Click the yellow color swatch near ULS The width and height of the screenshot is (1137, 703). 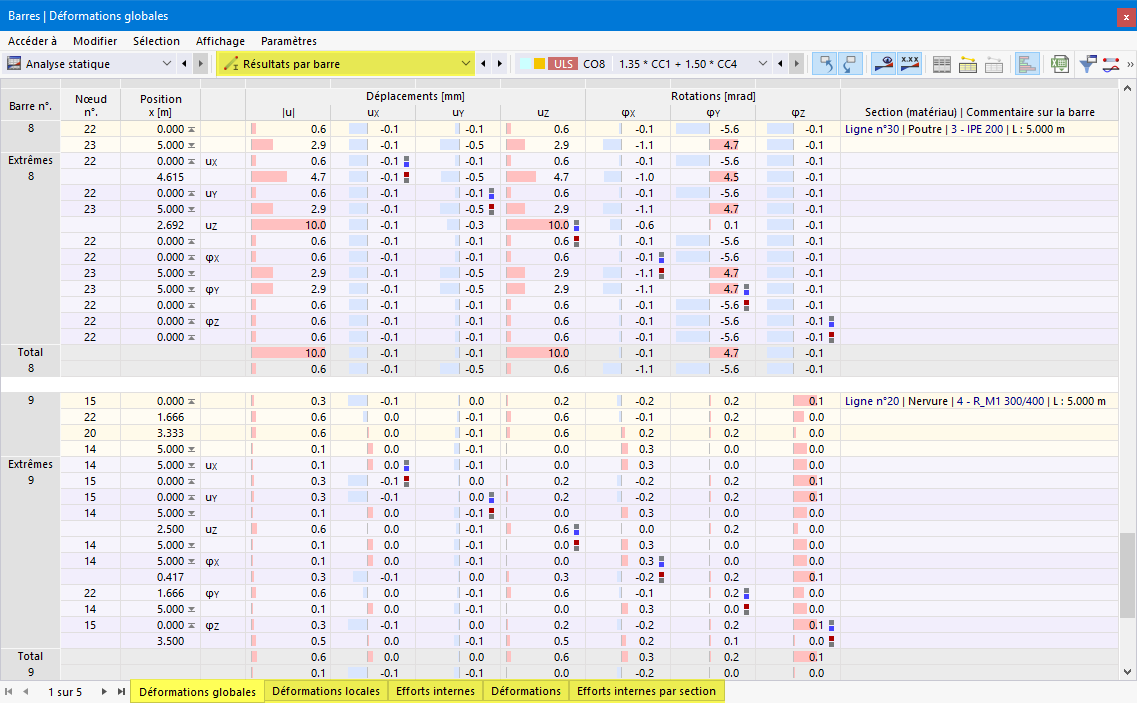pyautogui.click(x=539, y=64)
